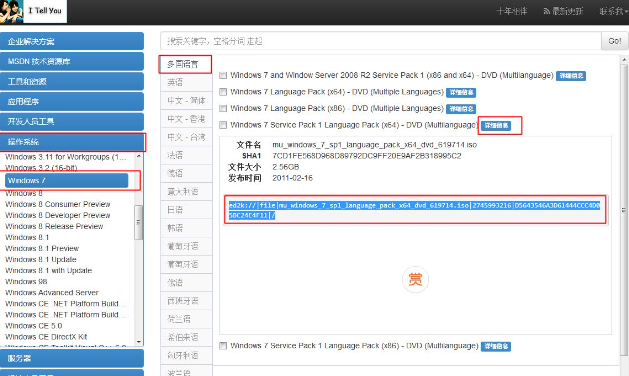Click the I Tell You logo
The width and height of the screenshot is (629, 376).
coord(33,11)
